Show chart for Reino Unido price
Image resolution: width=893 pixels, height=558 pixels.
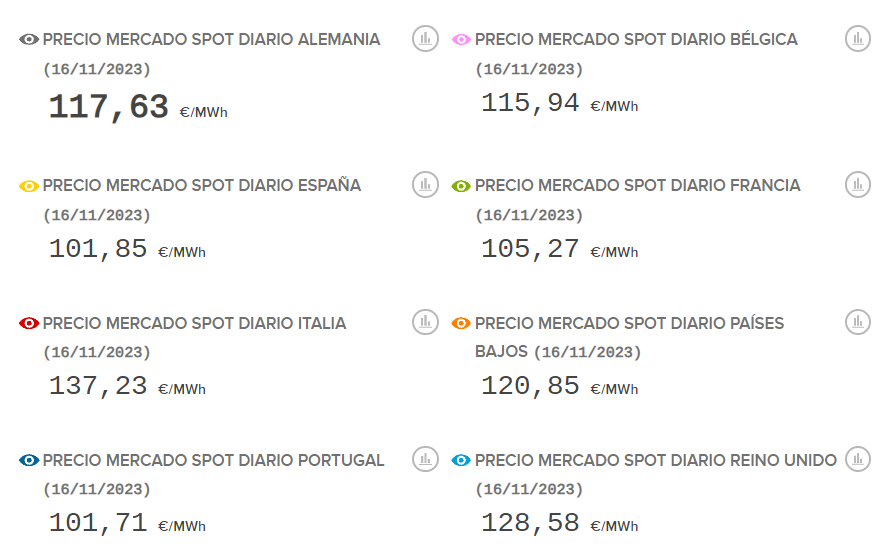[857, 459]
